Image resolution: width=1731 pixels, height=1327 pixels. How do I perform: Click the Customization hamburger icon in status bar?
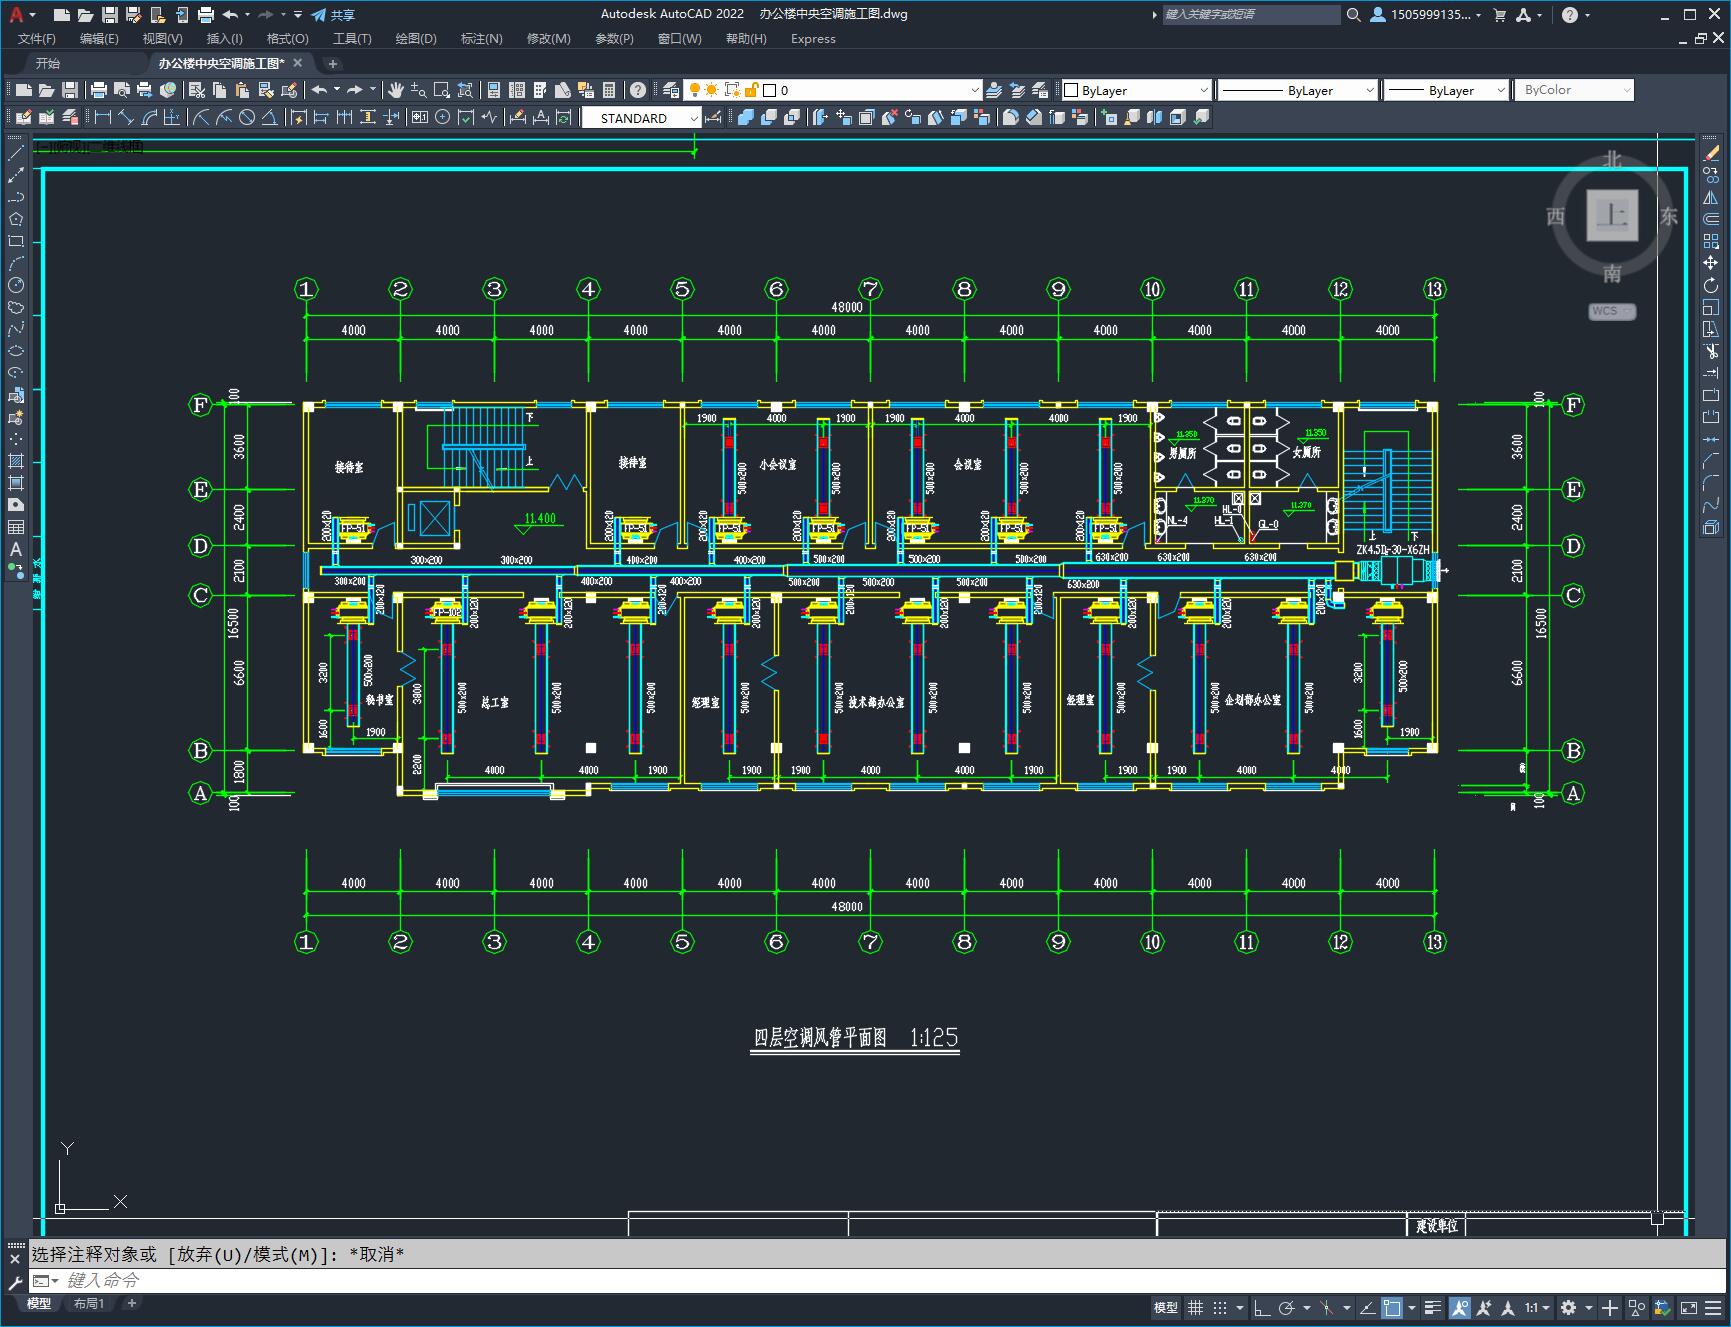pos(1713,1307)
